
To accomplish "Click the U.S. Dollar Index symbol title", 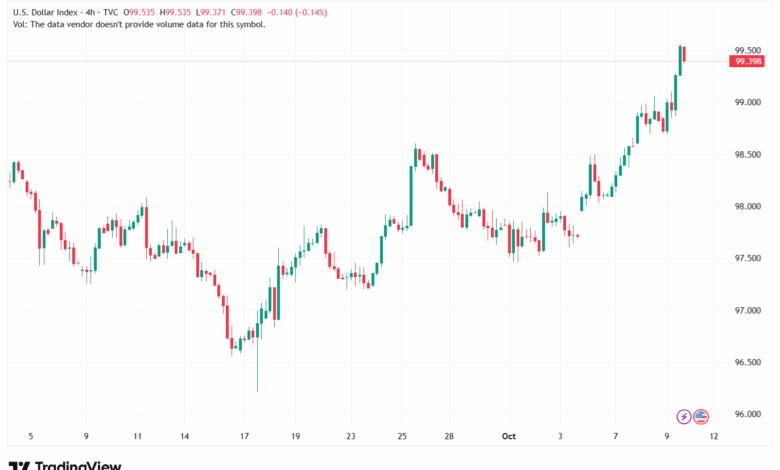I will (x=45, y=12).
